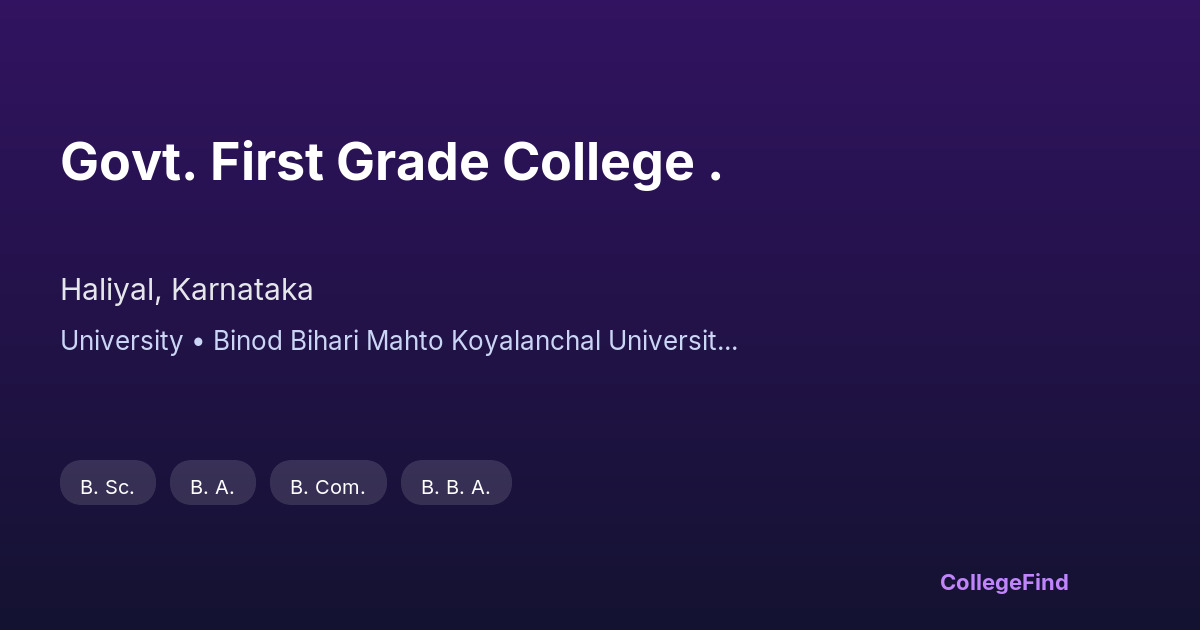Click the word First in title
The image size is (1200, 630).
pos(266,162)
